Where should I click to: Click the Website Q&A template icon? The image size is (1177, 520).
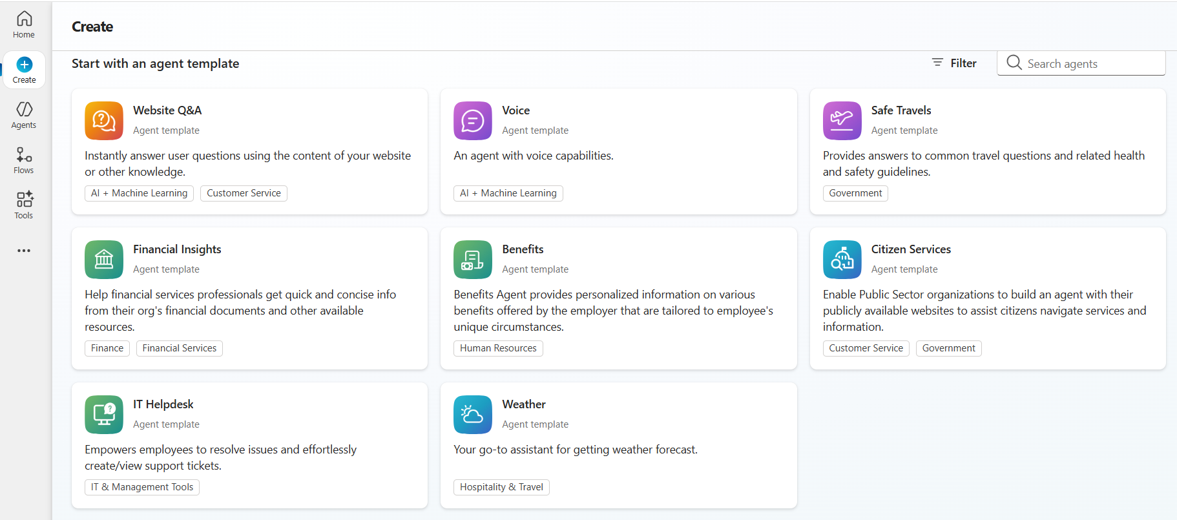coord(104,120)
